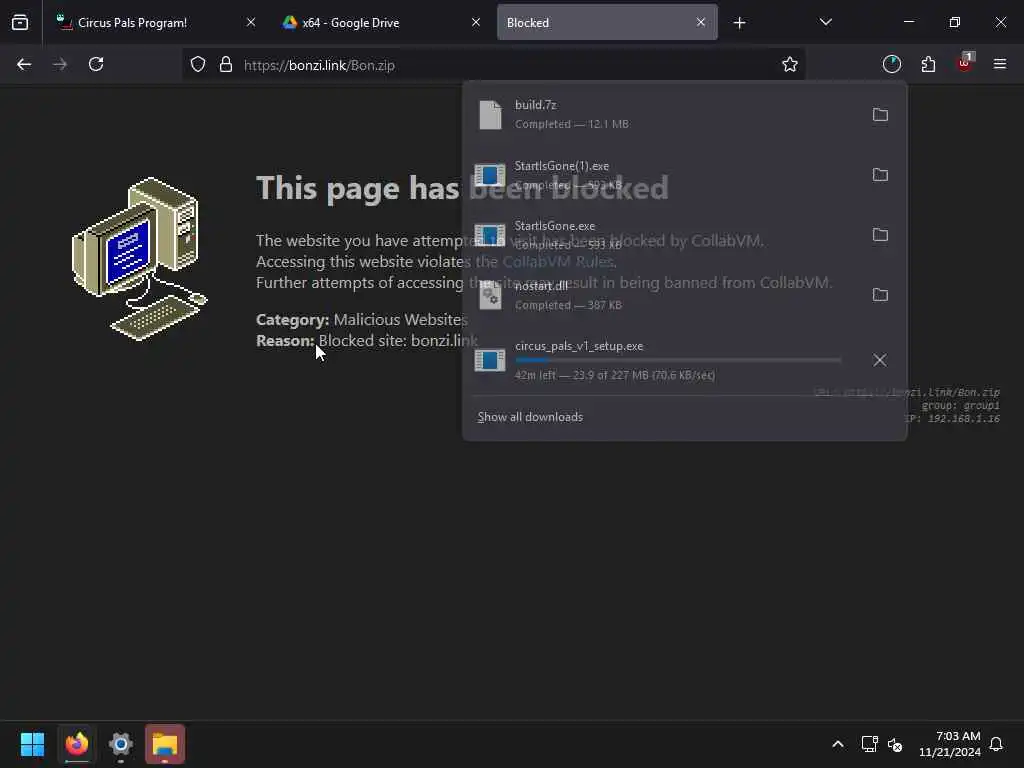Close the Circus Pals Program! tab

click(251, 23)
